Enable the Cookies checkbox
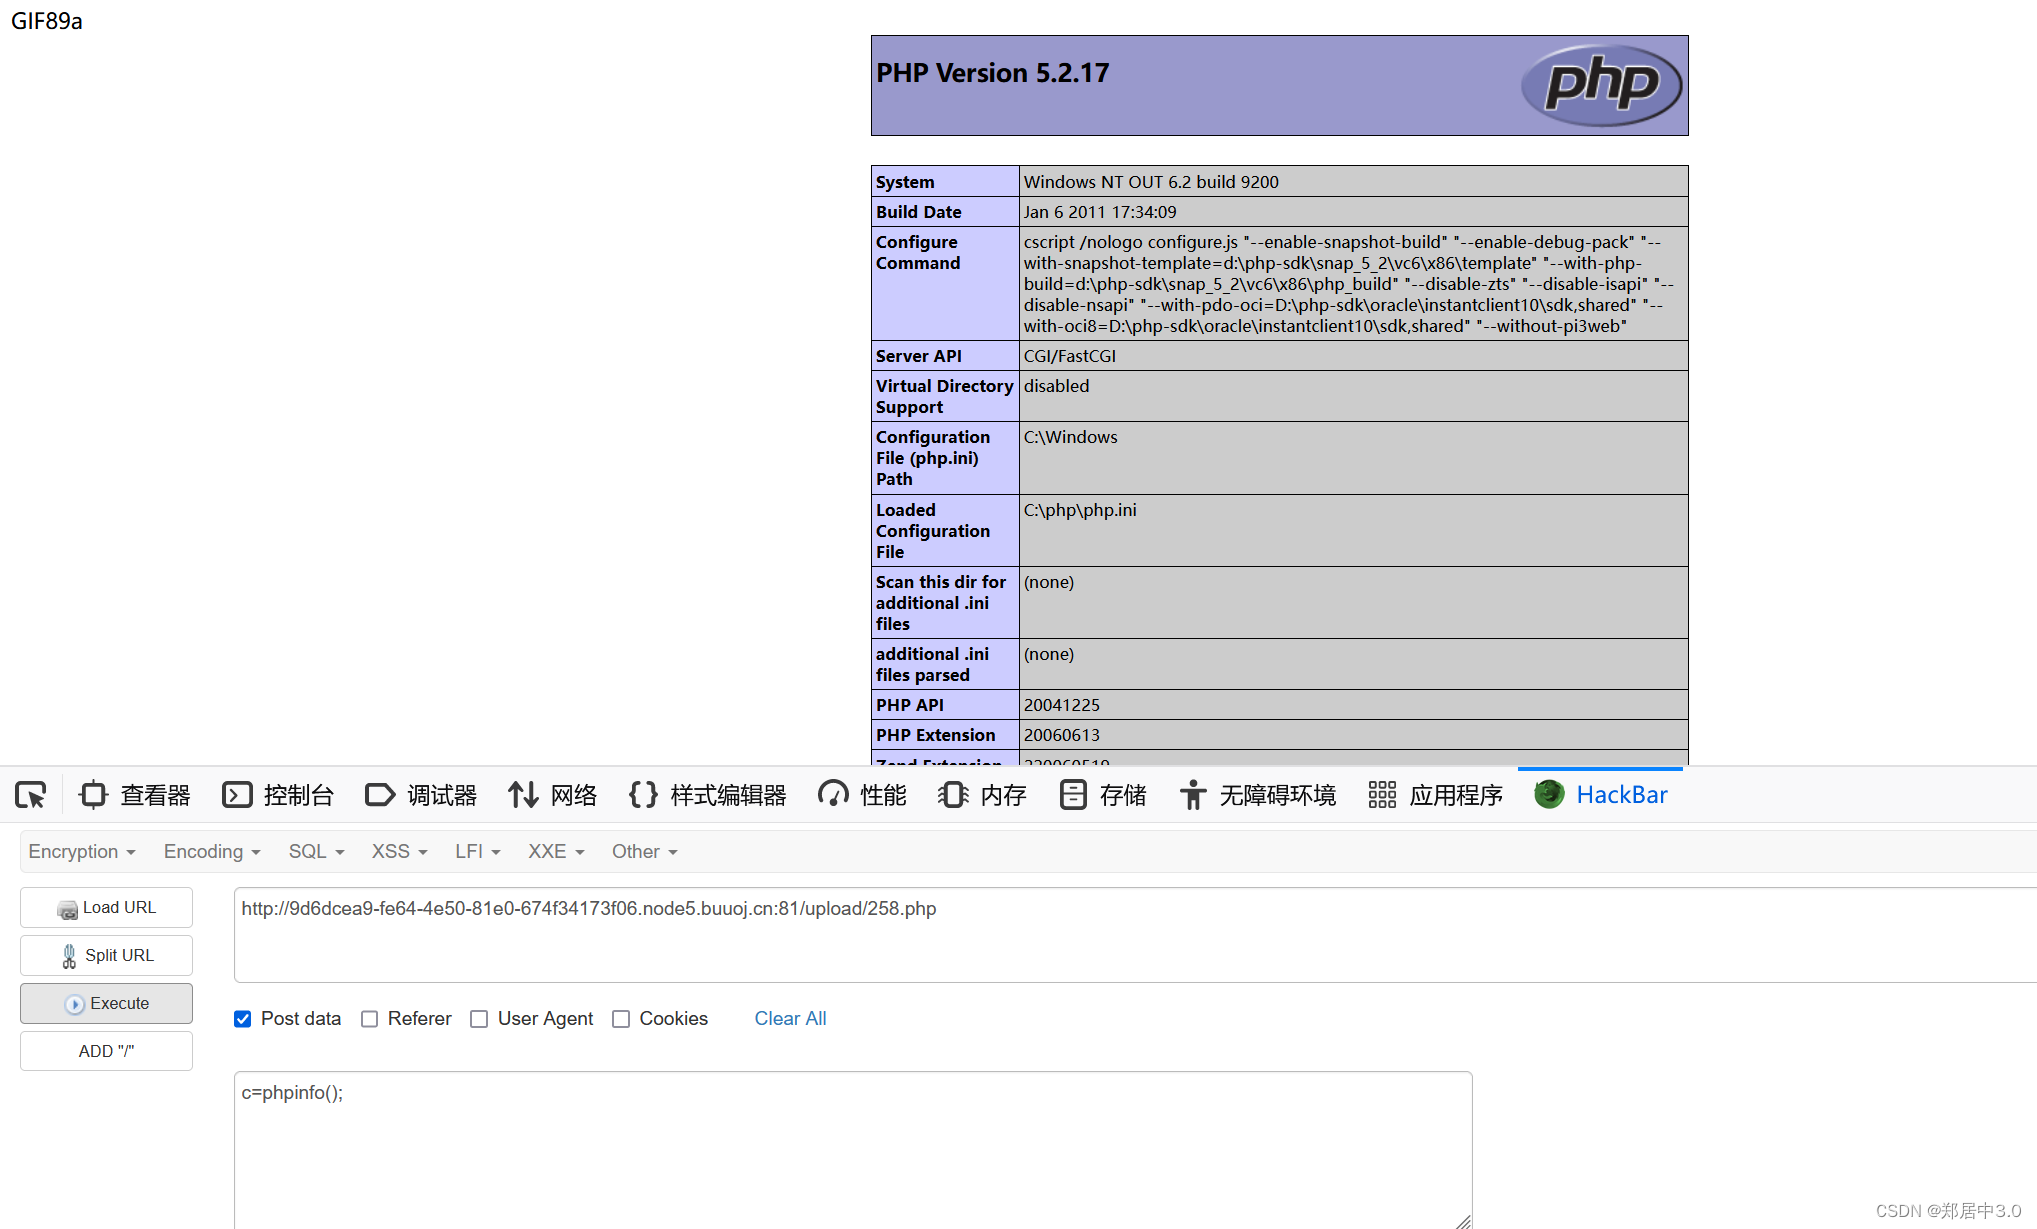Viewport: 2037px width, 1229px height. [621, 1019]
